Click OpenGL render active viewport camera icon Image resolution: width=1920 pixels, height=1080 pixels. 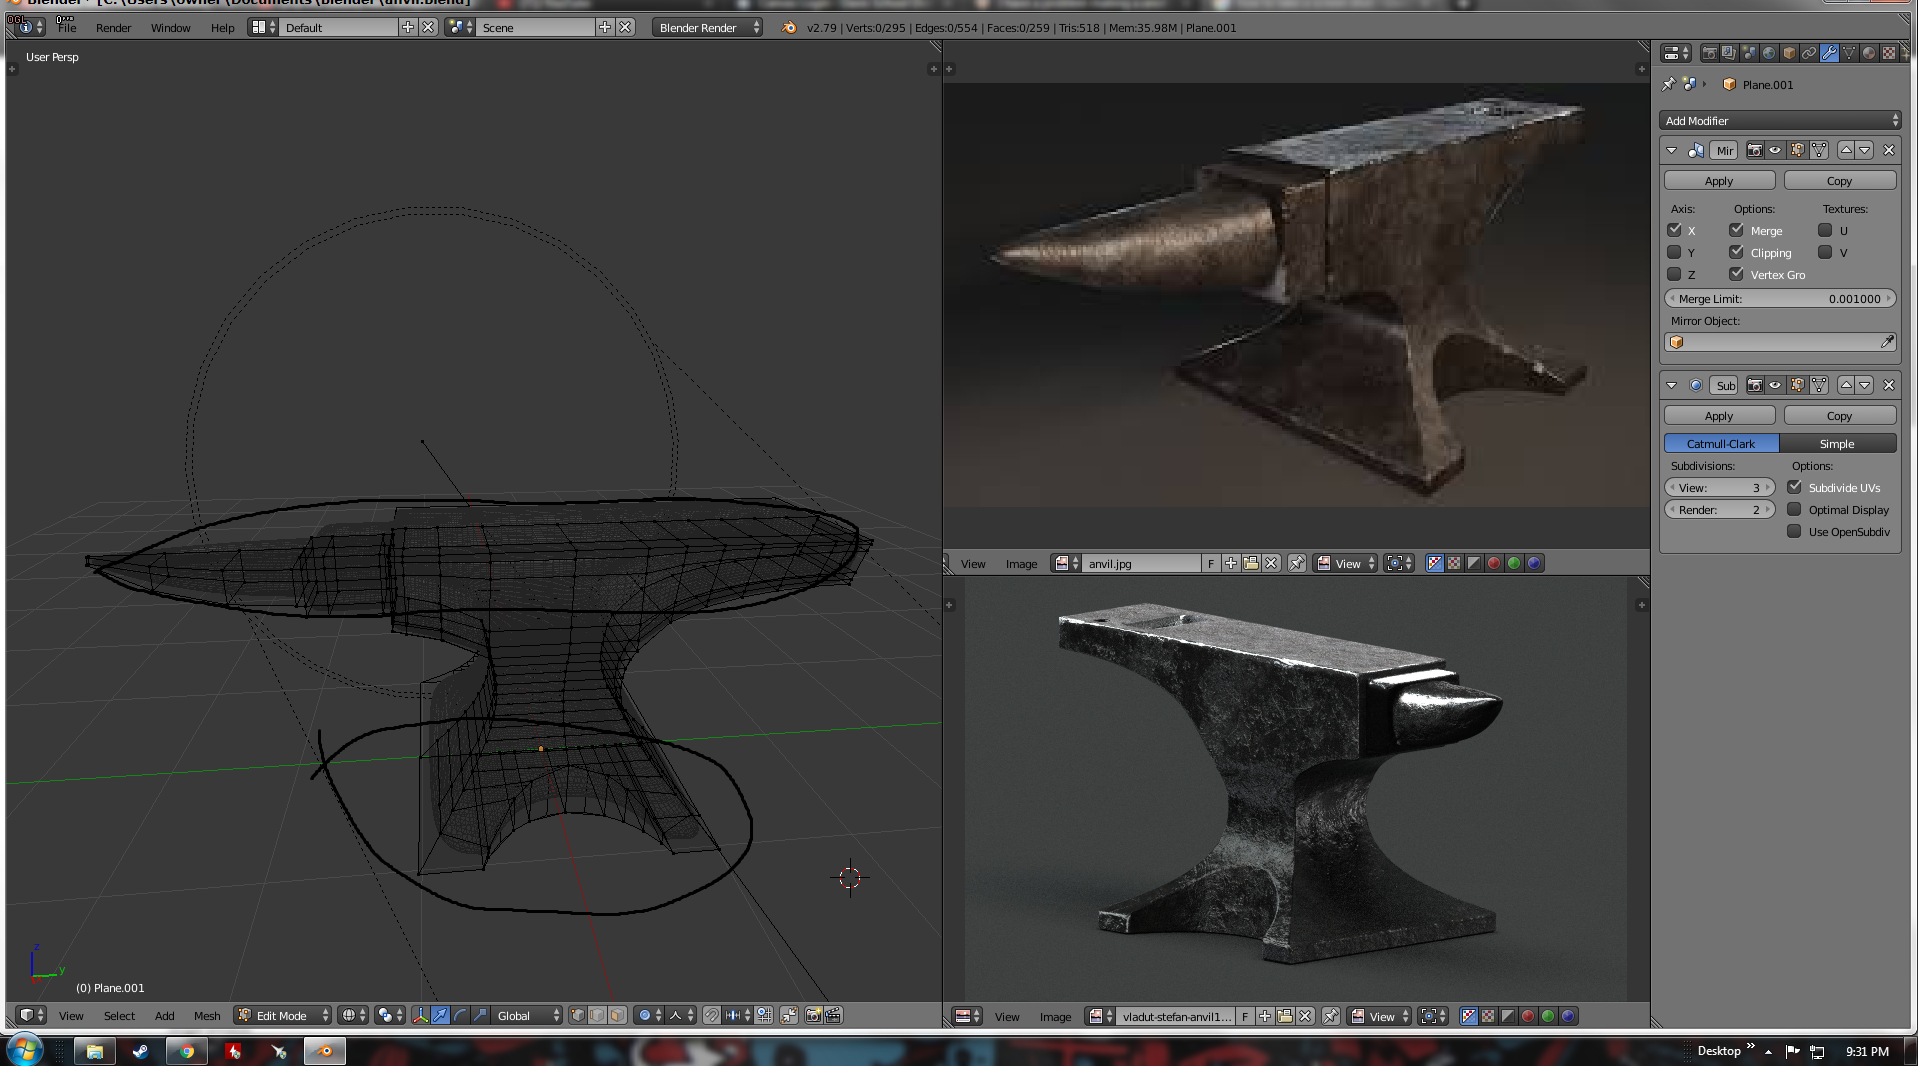tap(814, 1015)
